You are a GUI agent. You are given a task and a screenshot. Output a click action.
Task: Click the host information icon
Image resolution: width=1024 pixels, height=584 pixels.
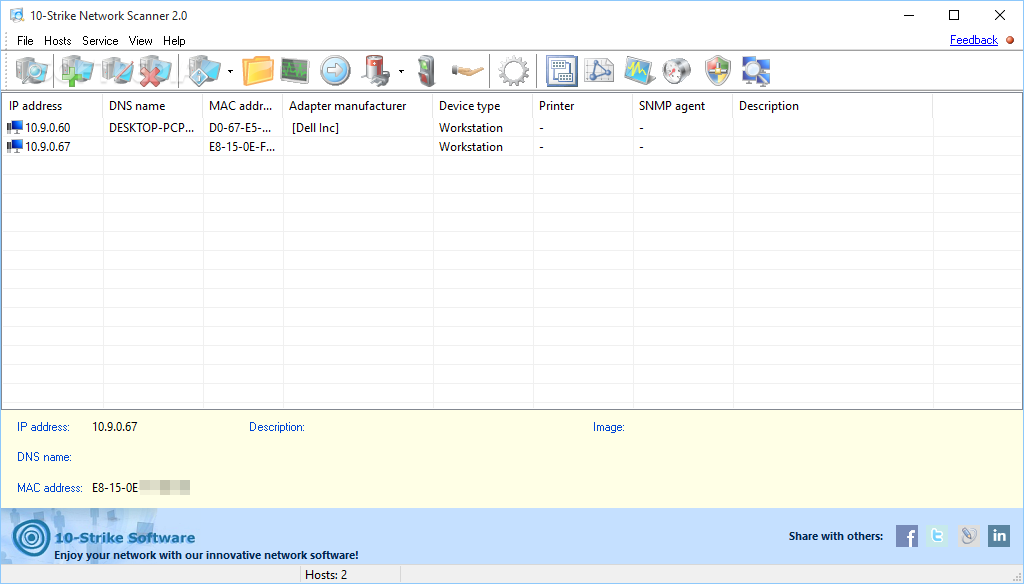pyautogui.click(x=204, y=71)
